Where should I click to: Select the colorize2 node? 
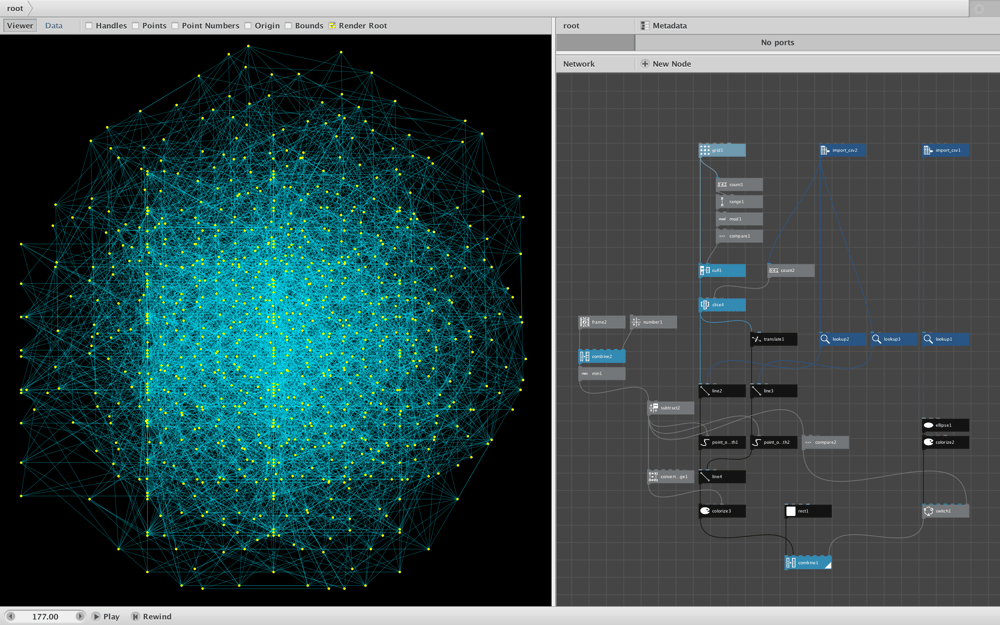[946, 442]
